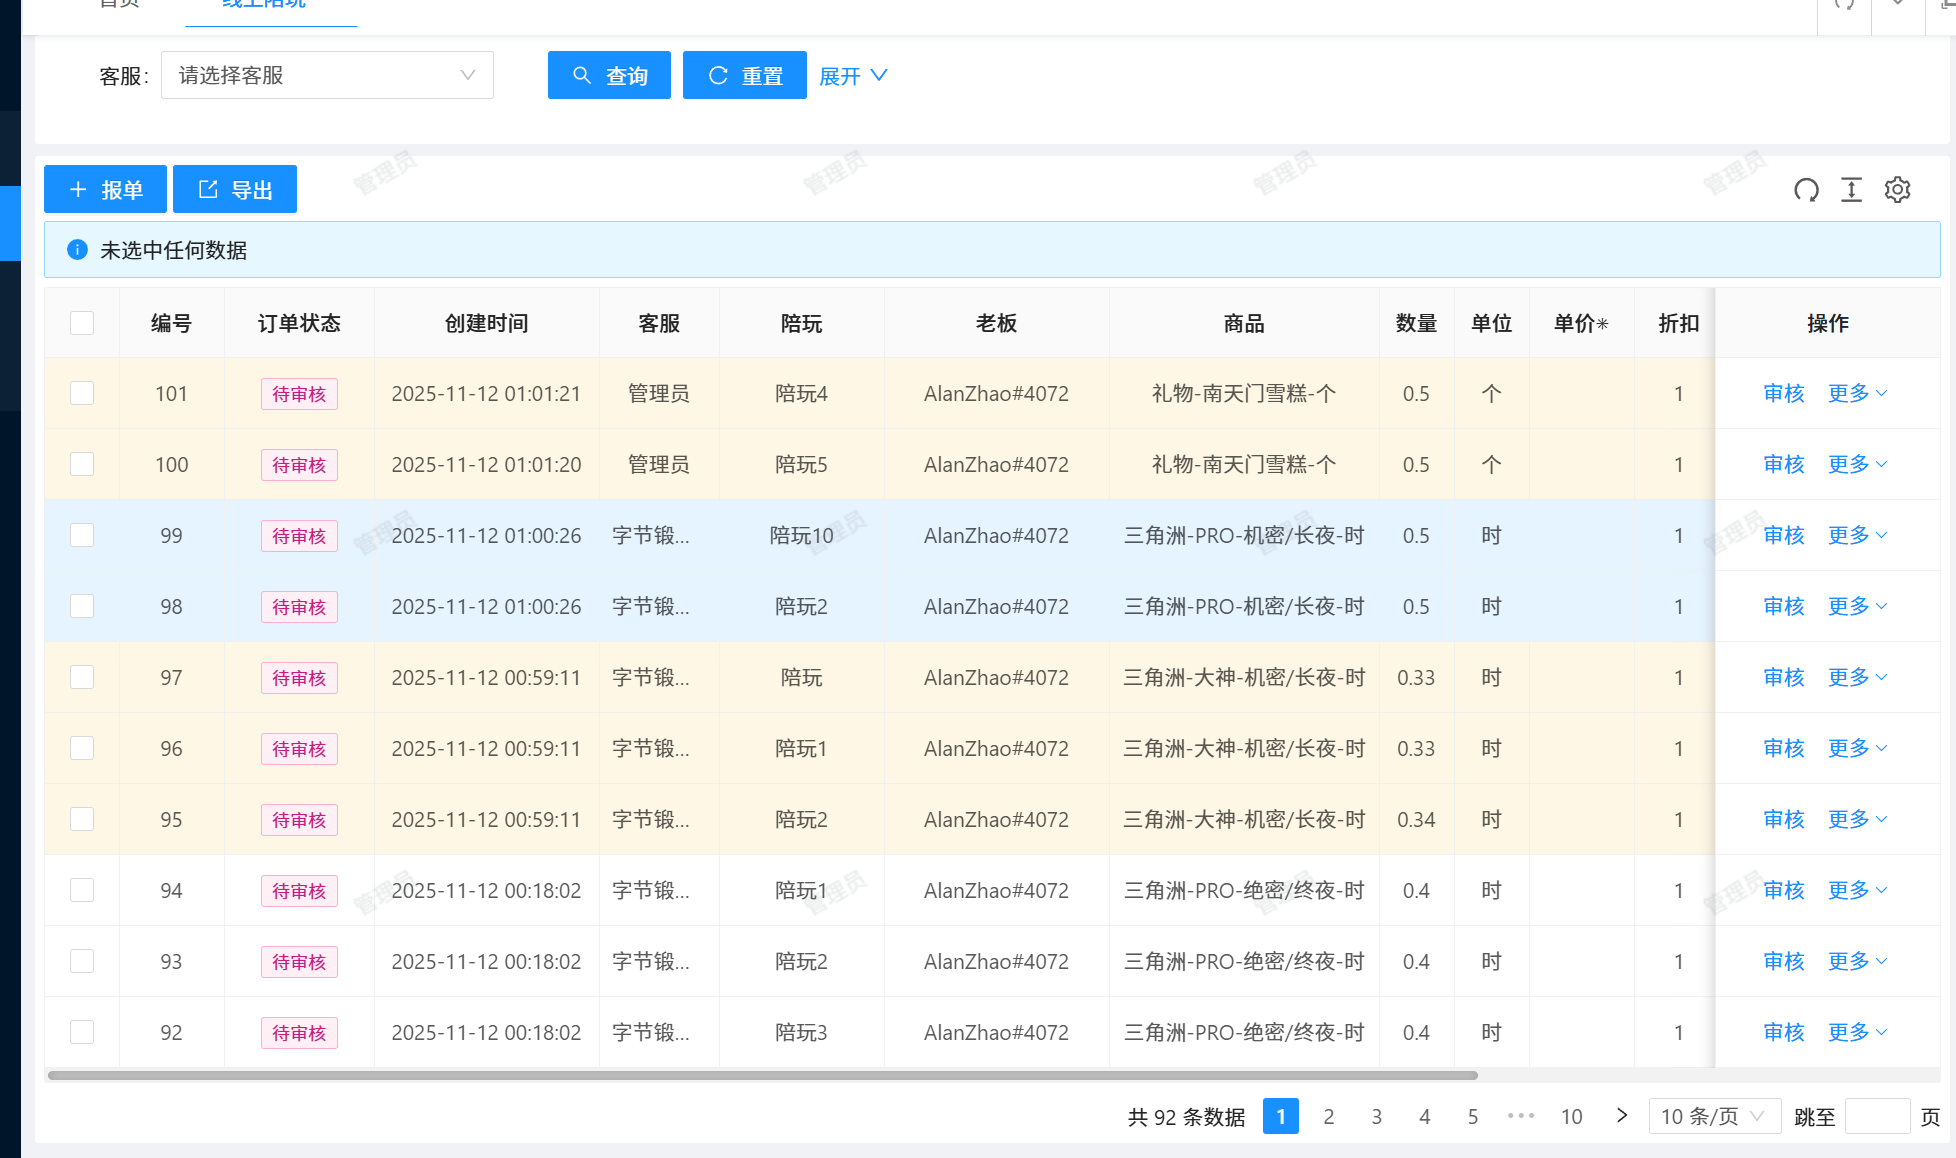Click the pagination ellipsis to jump ahead
Image resolution: width=1956 pixels, height=1158 pixels.
point(1520,1116)
